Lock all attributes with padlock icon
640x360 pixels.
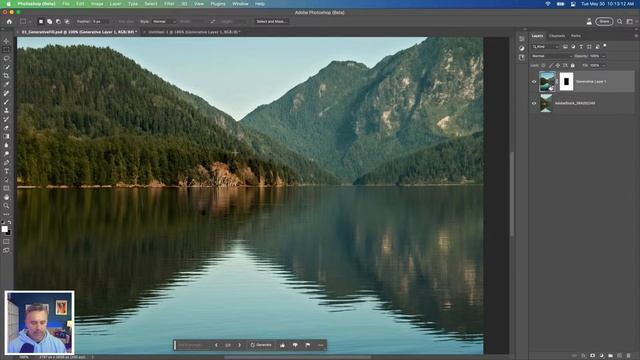(x=573, y=65)
